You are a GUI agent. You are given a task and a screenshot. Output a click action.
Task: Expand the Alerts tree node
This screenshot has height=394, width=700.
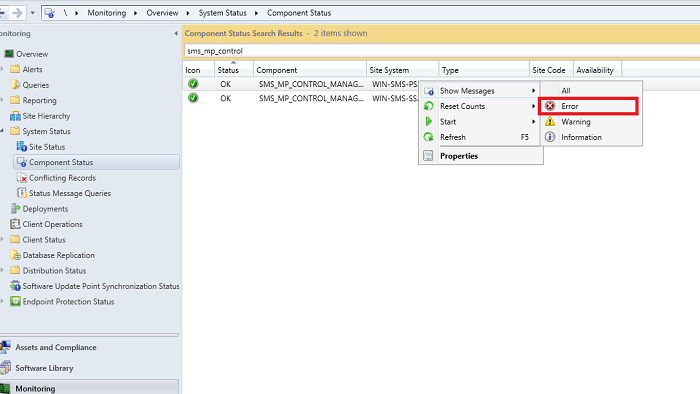pyautogui.click(x=2, y=69)
